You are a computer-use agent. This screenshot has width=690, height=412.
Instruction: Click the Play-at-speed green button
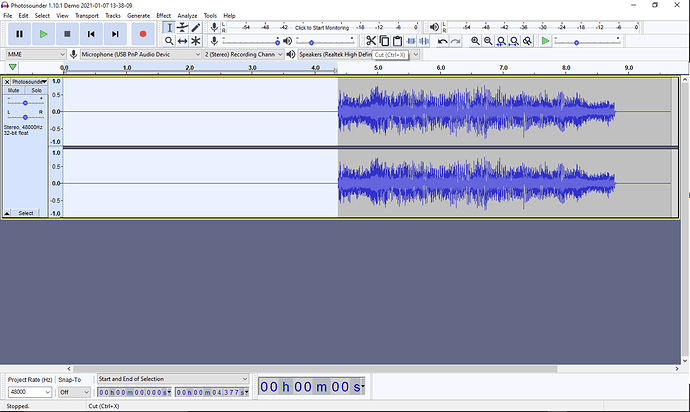coord(546,41)
